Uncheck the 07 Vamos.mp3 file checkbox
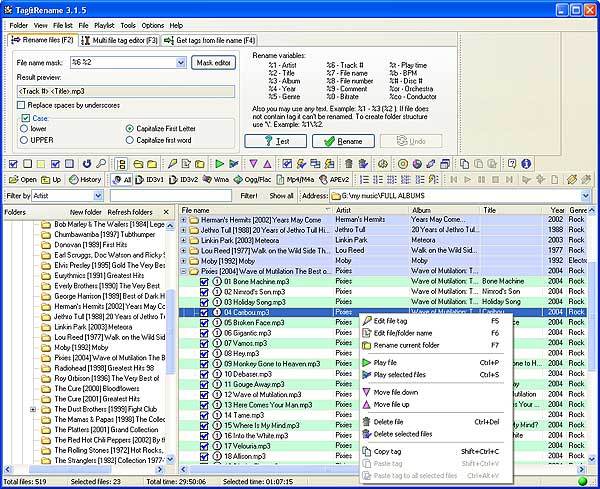Viewport: 600px width, 489px height. point(204,343)
